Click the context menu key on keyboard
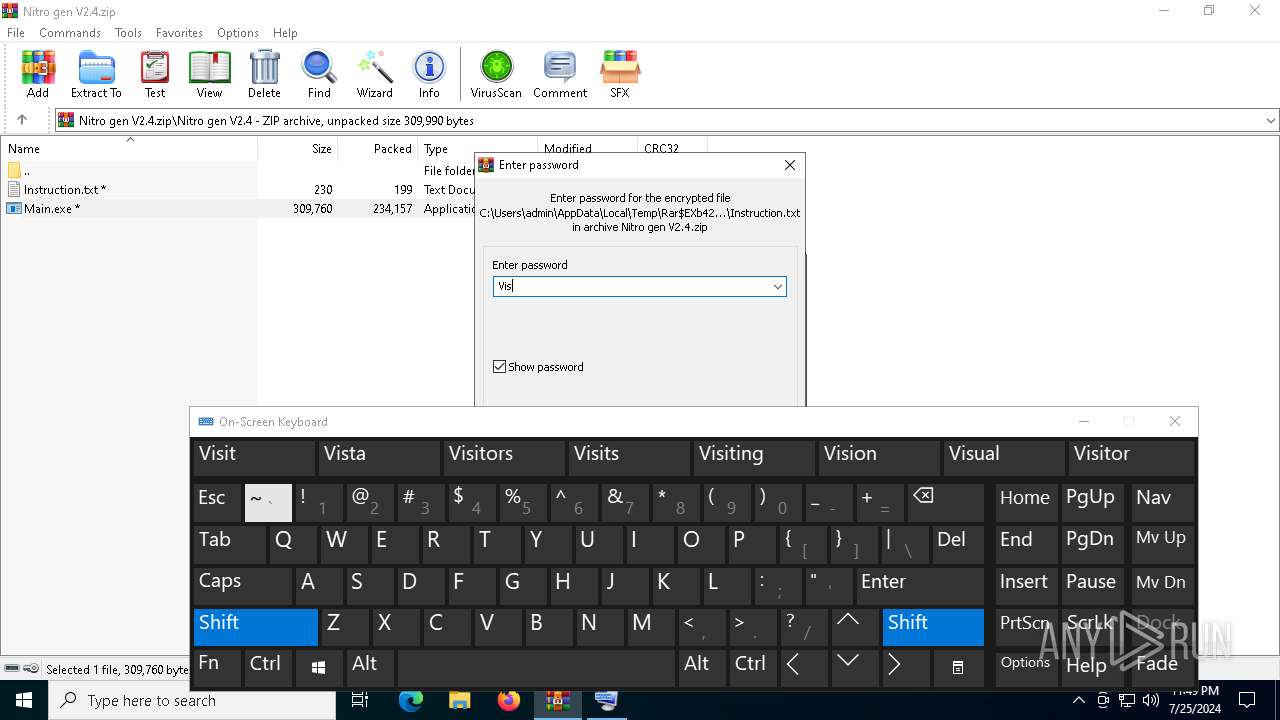 [x=958, y=667]
